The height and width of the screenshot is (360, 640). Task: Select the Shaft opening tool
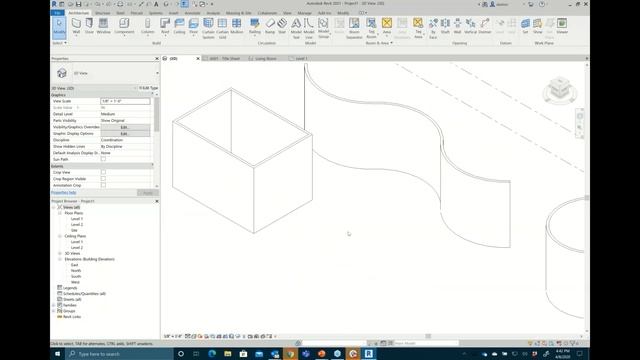445,26
